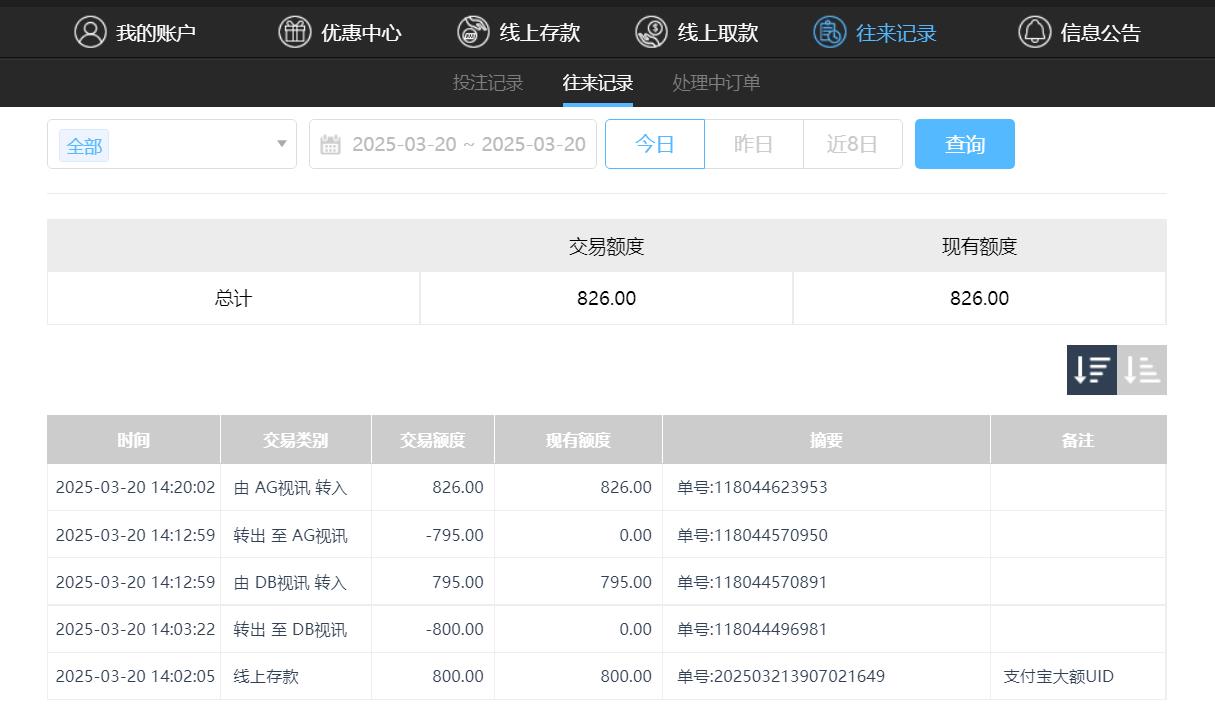This screenshot has height=727, width=1215.
Task: Open 我的账户 account icon
Action: 90,31
